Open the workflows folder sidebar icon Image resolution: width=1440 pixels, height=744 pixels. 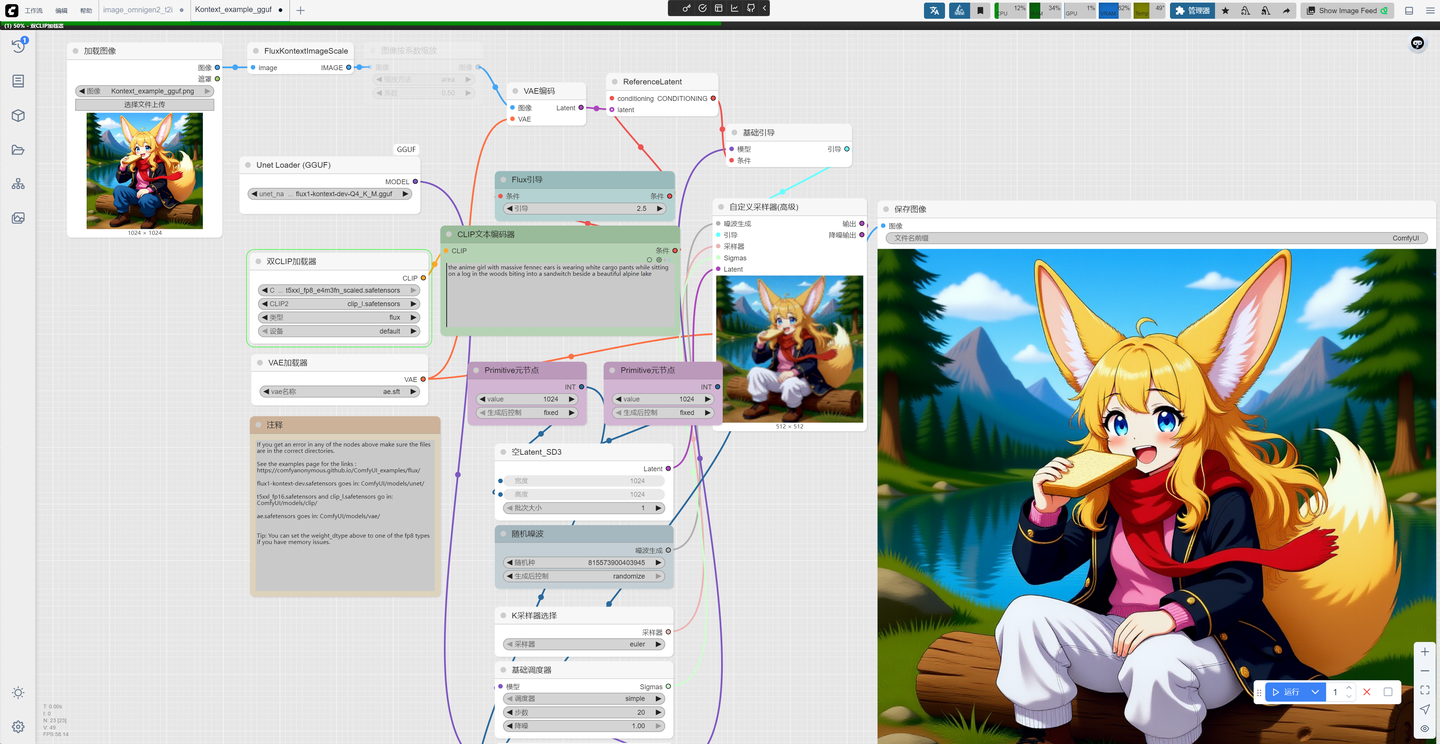18,150
